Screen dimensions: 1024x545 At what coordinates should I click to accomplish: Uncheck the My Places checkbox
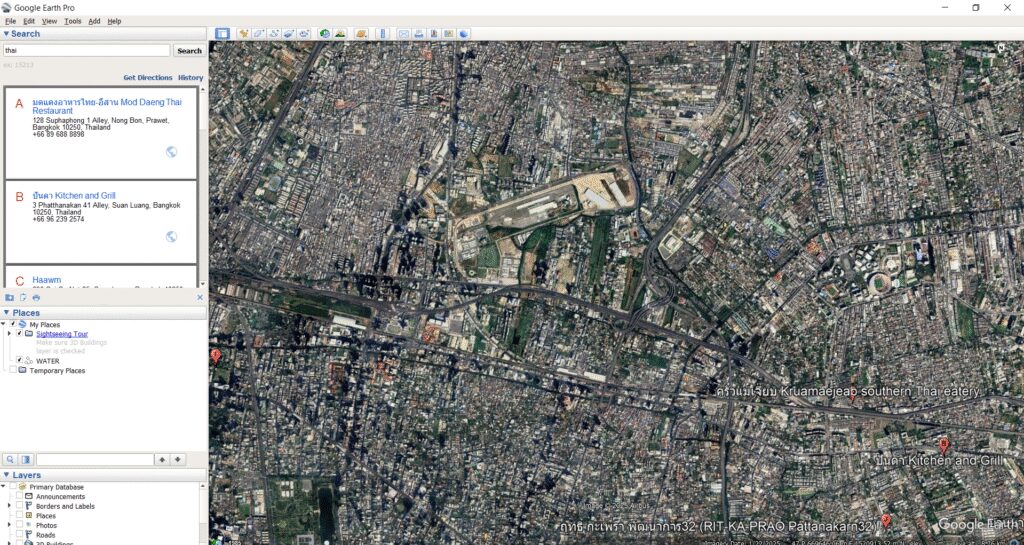pos(13,324)
